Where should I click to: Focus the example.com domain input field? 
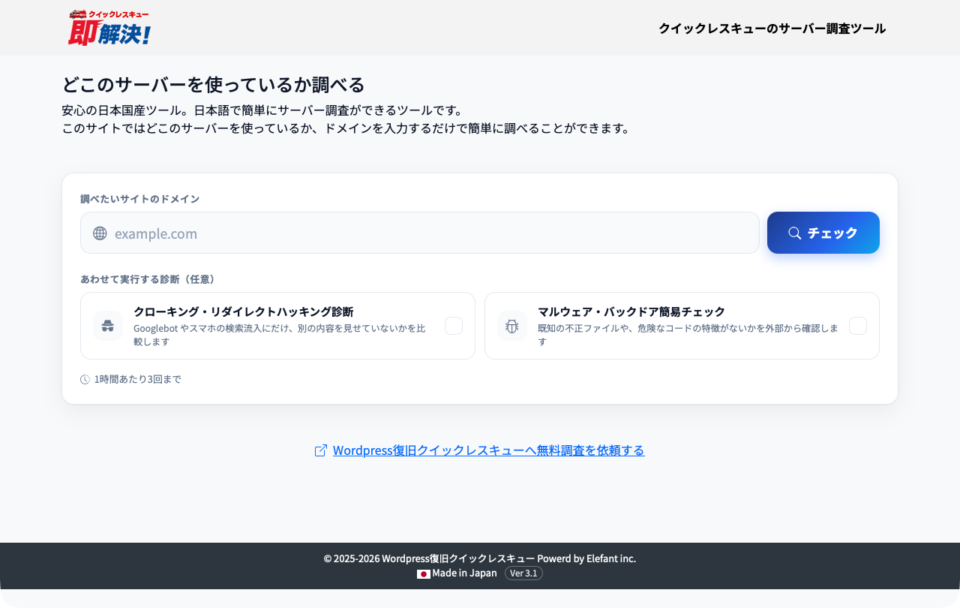point(419,233)
